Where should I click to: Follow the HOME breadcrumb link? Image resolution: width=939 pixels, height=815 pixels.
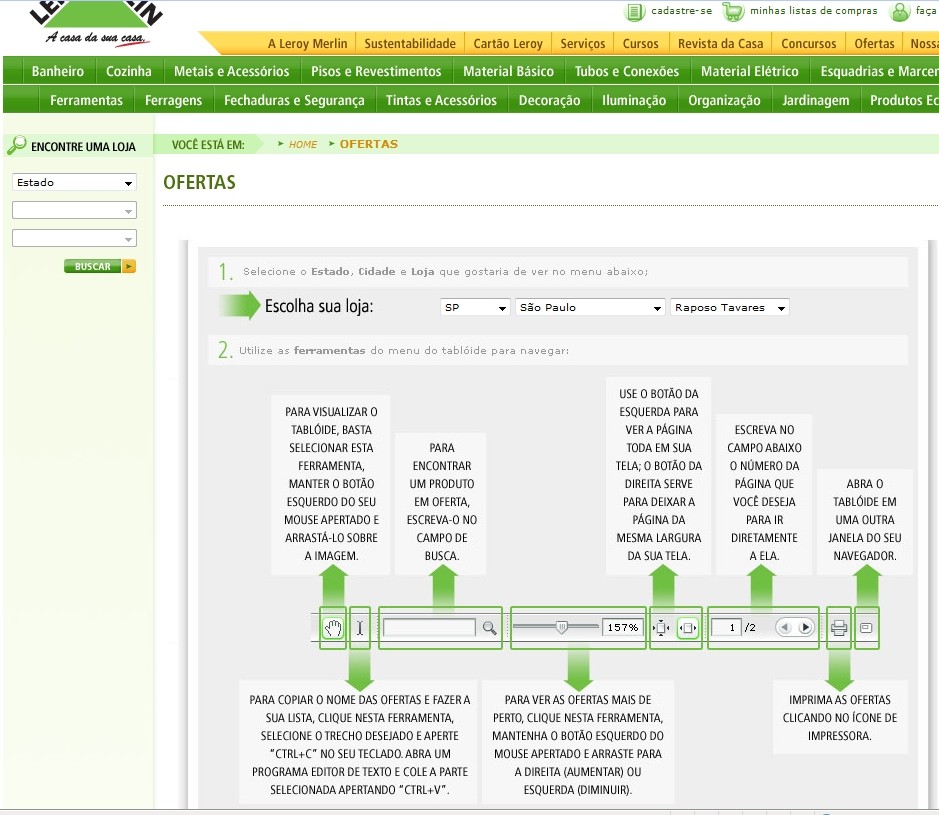tap(302, 145)
